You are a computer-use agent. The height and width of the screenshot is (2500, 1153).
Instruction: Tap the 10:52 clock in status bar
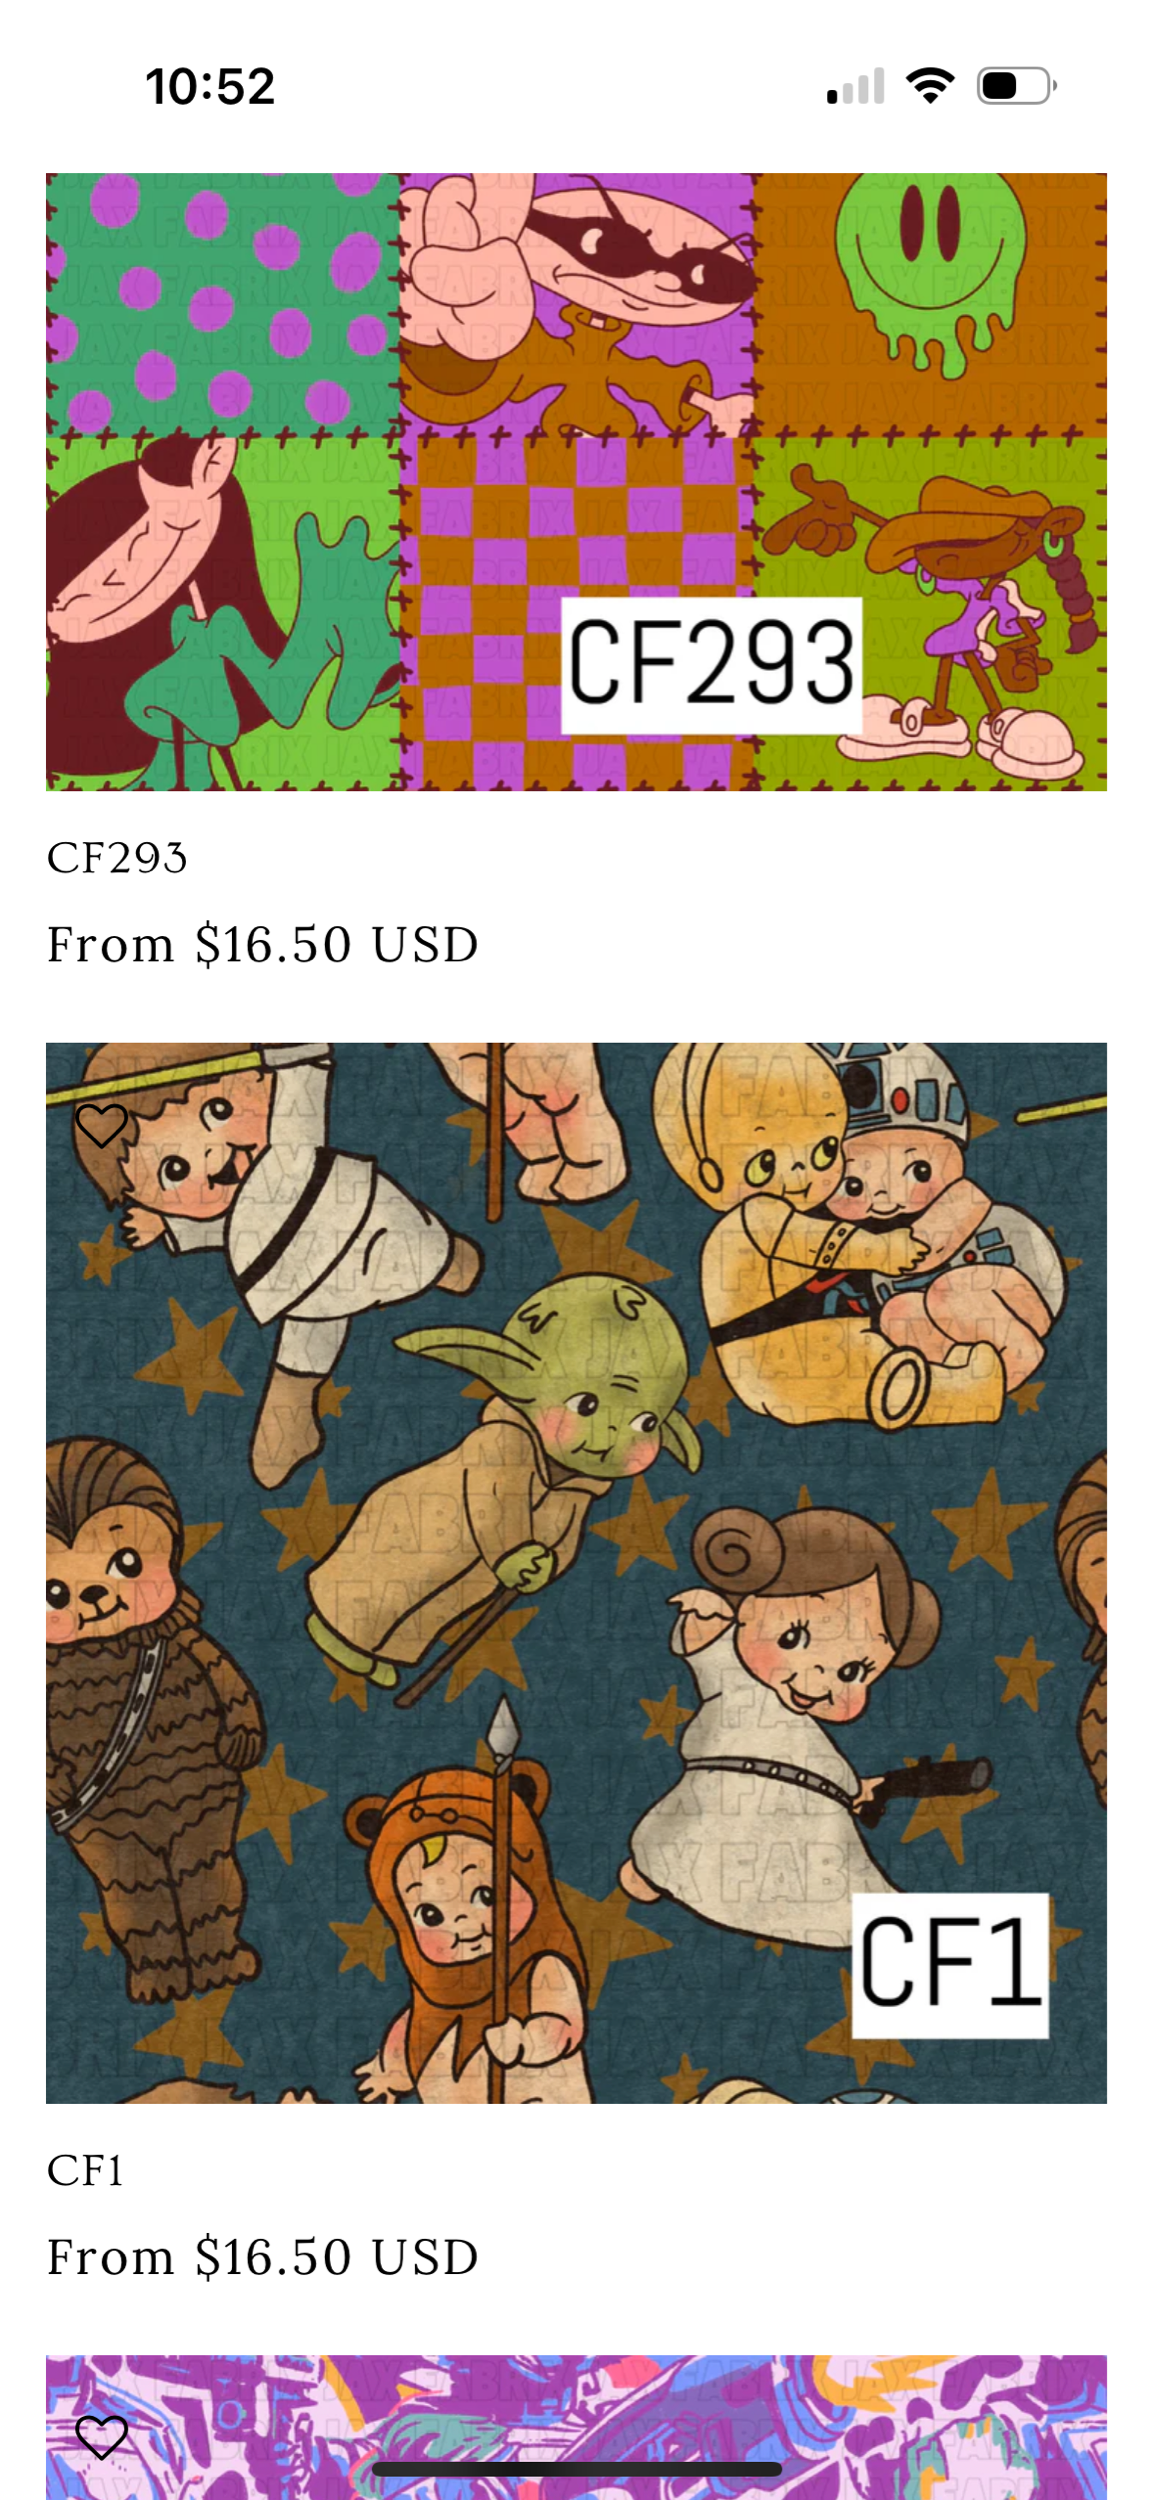click(210, 86)
